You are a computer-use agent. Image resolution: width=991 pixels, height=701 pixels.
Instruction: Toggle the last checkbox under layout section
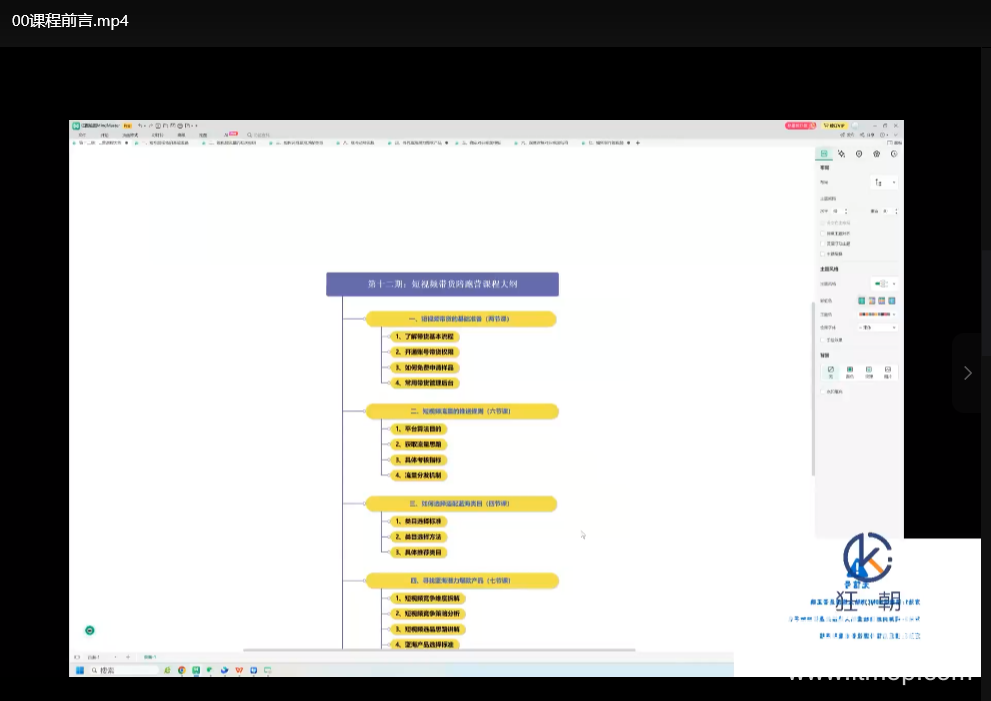822,254
